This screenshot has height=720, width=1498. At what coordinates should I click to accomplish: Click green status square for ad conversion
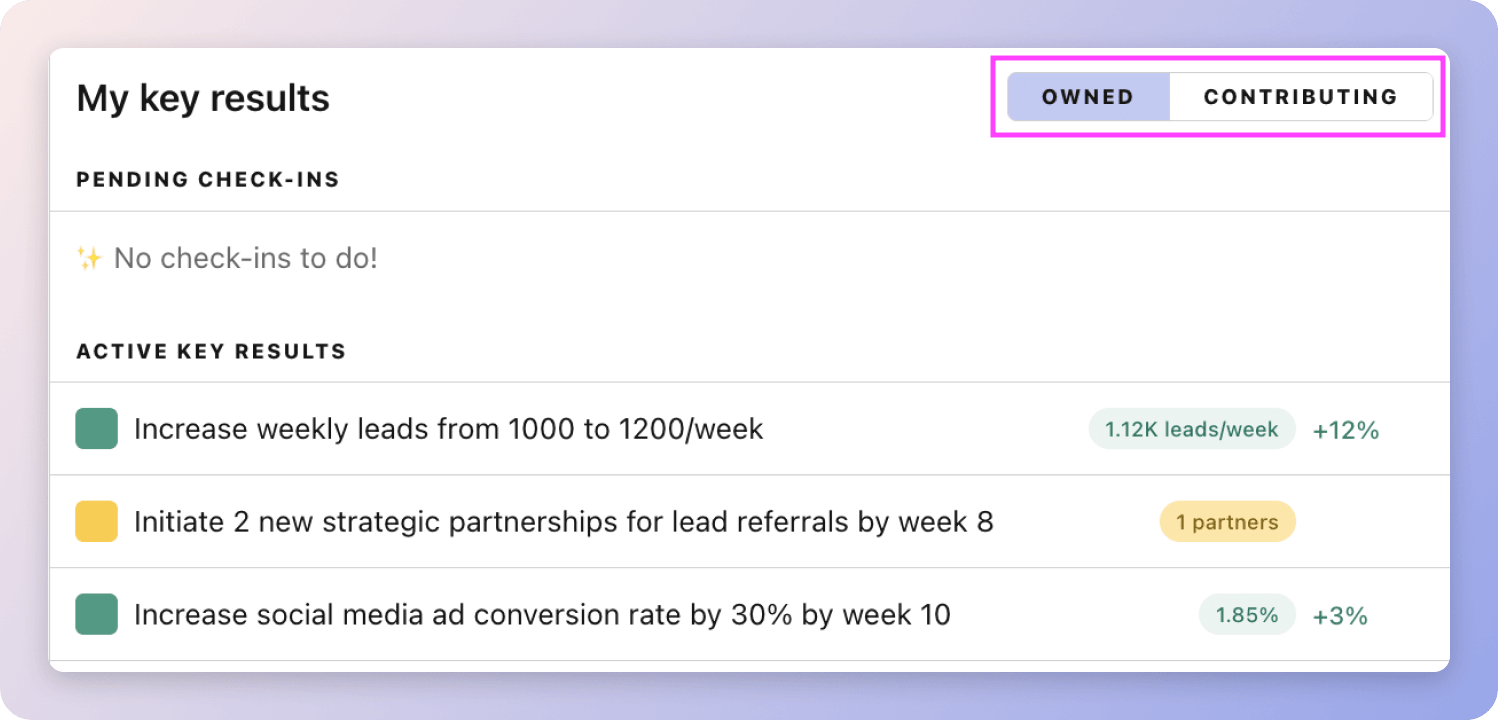pos(97,615)
